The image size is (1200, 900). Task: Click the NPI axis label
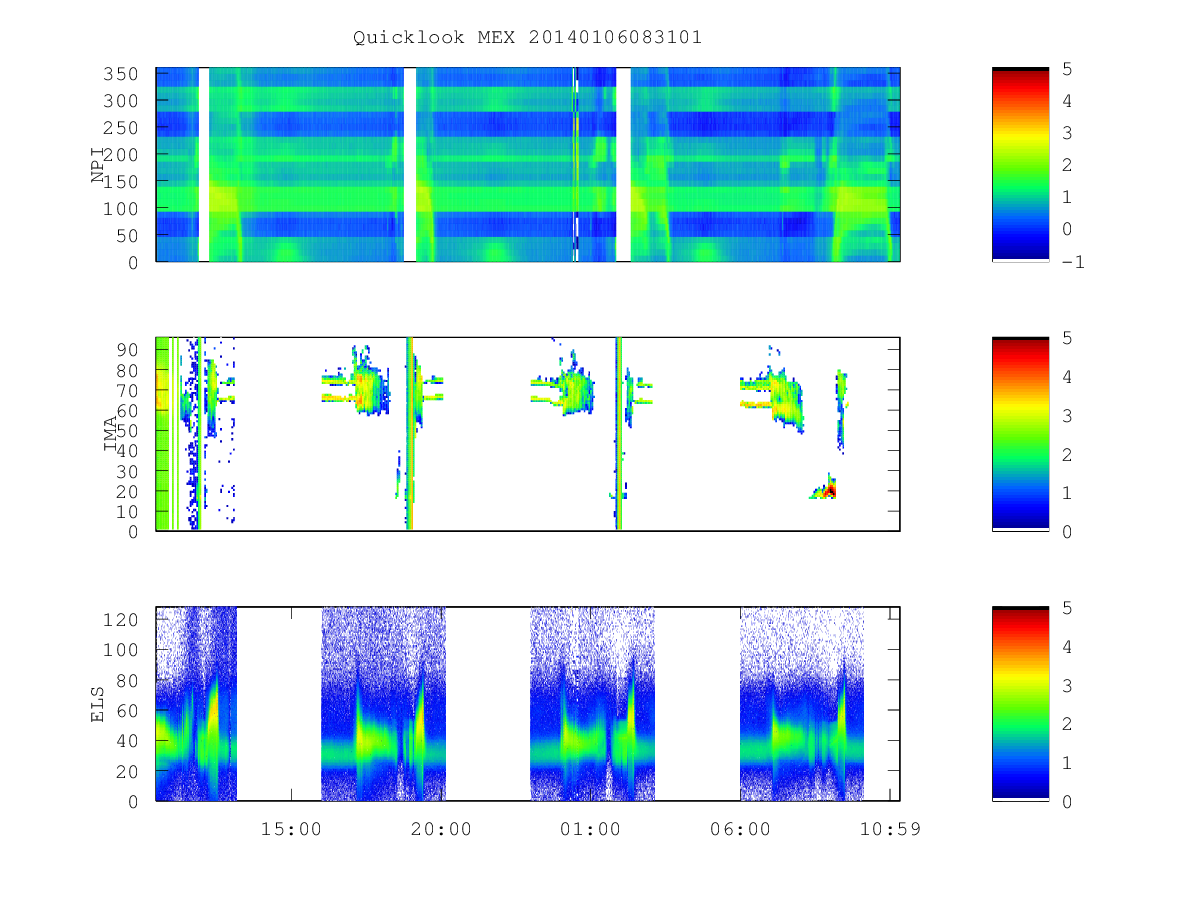(98, 165)
